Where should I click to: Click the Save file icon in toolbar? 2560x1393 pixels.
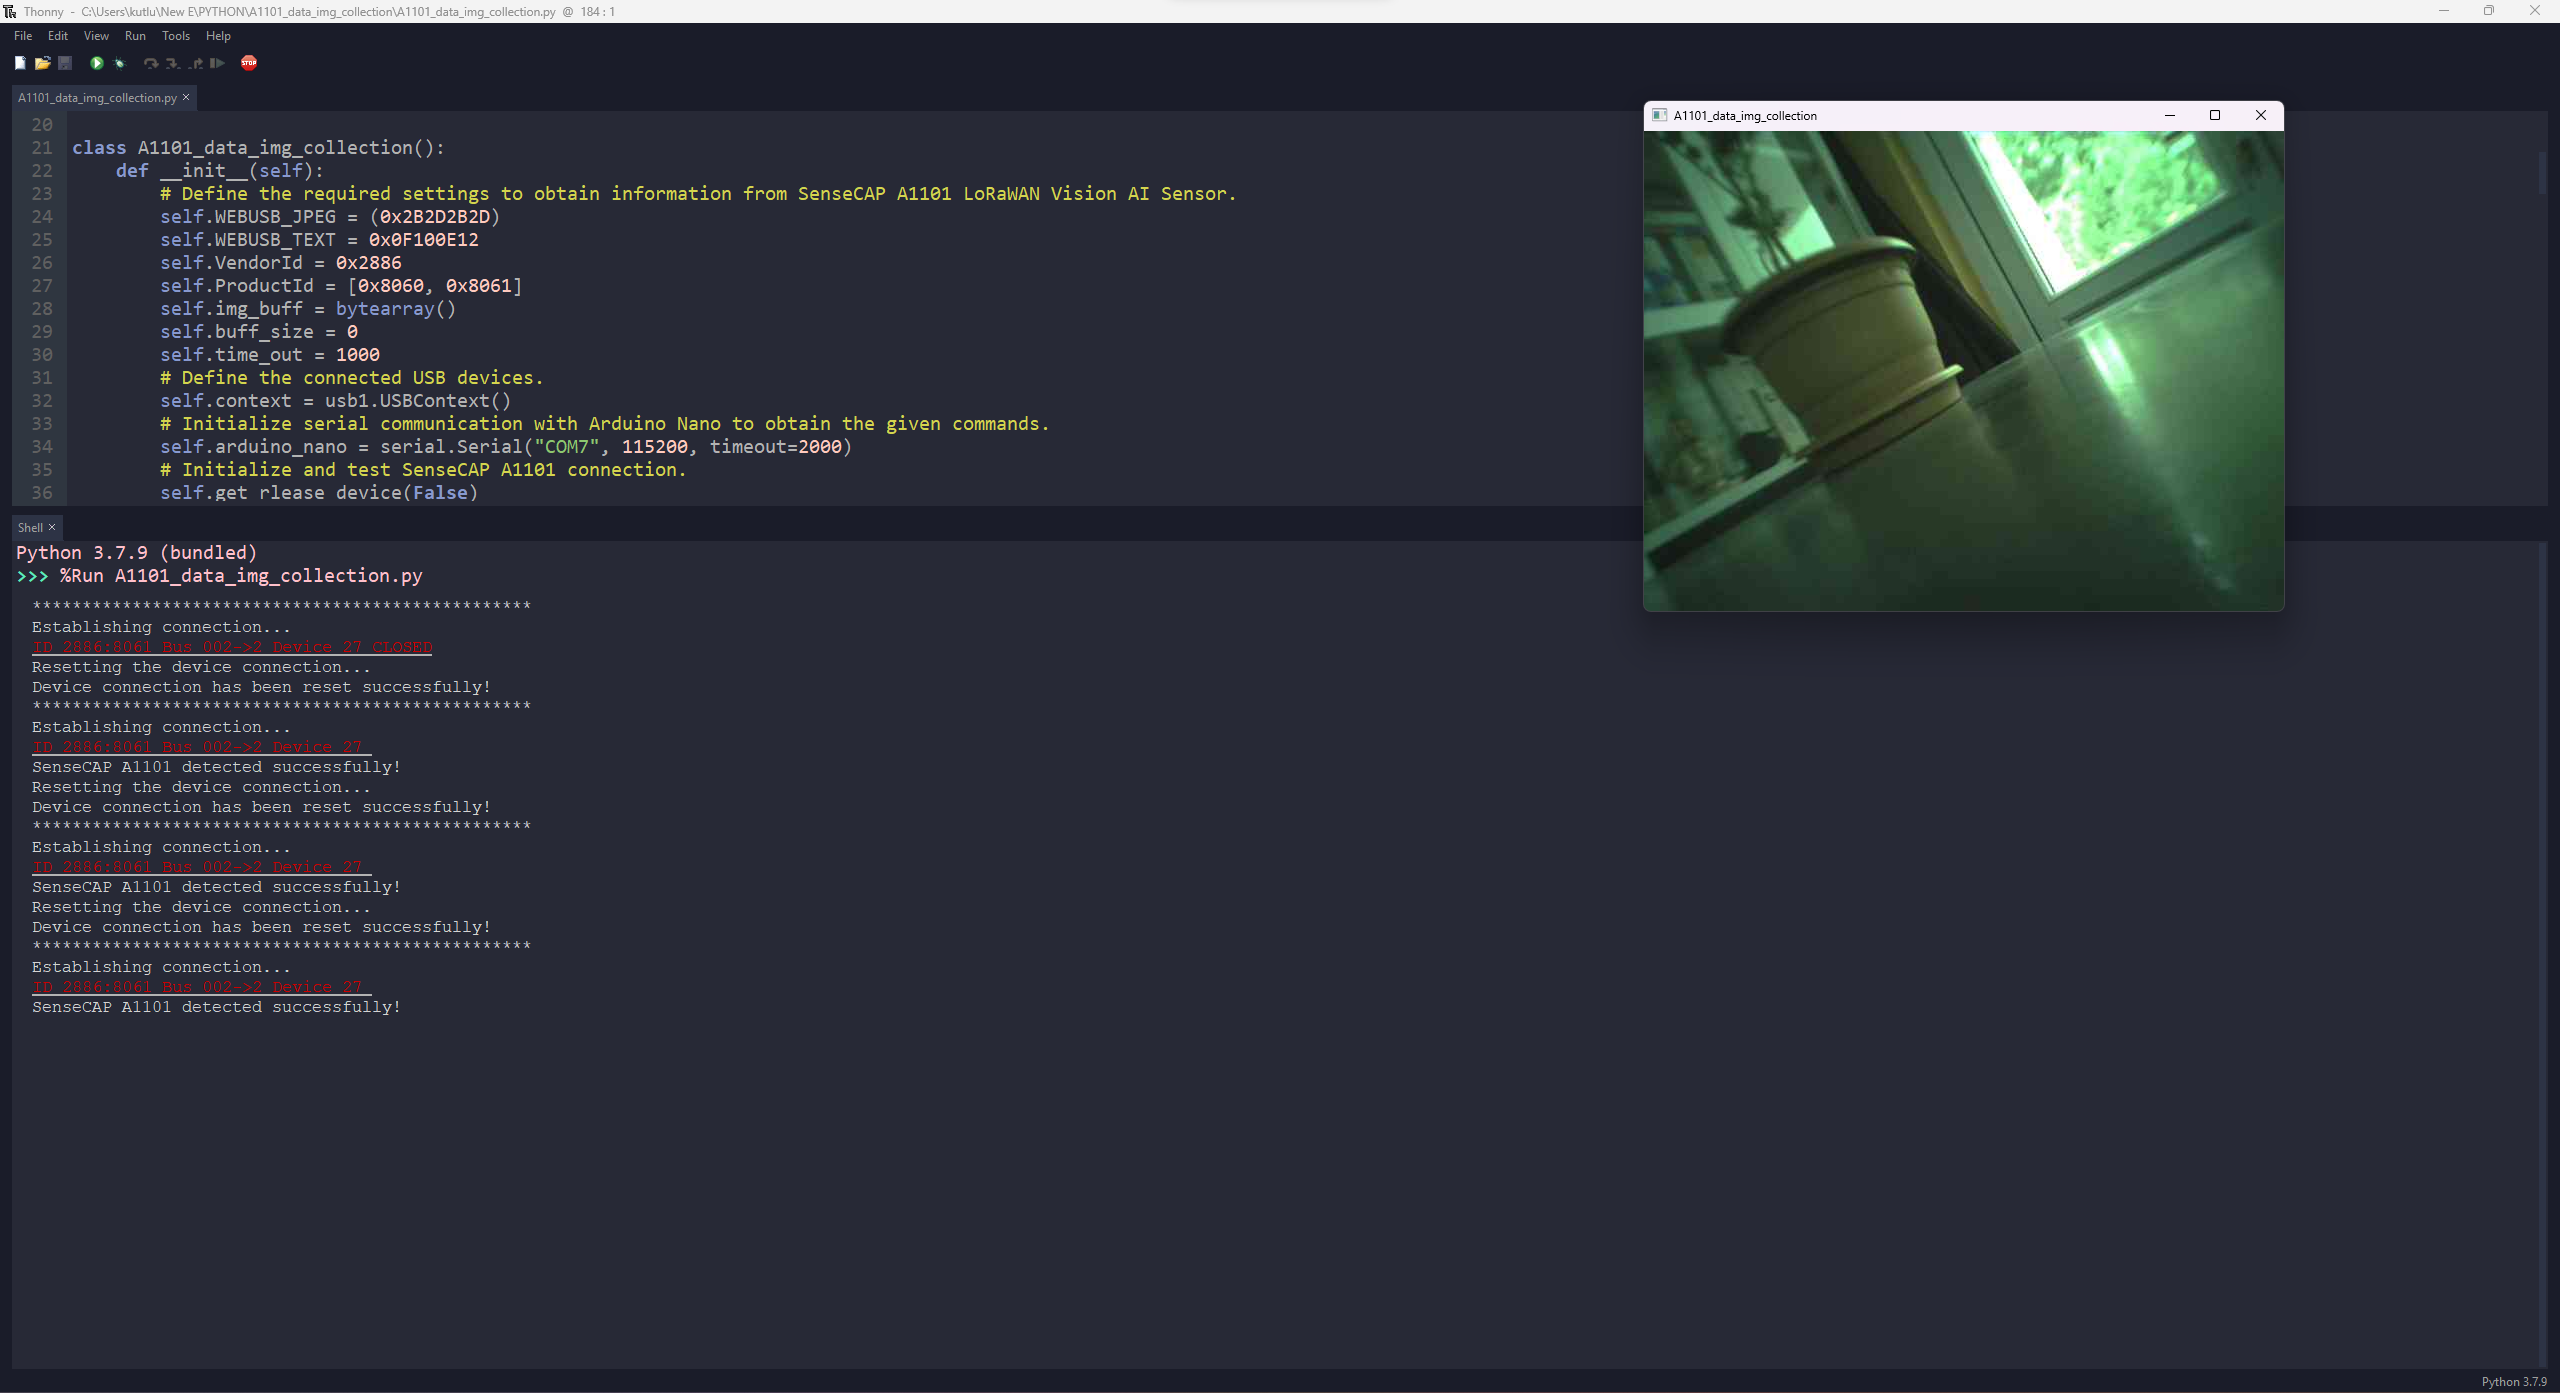coord(63,63)
